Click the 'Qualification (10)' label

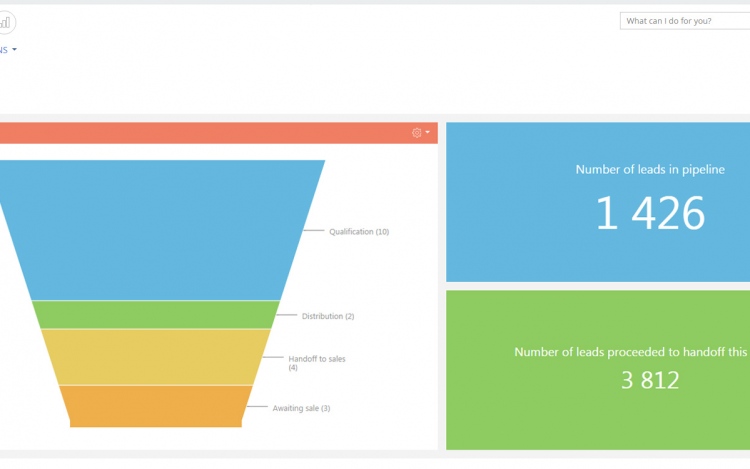pyautogui.click(x=359, y=232)
